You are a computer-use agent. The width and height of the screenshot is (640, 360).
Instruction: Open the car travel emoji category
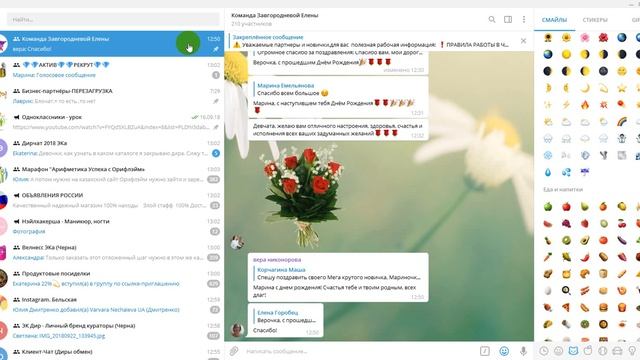tap(617, 351)
